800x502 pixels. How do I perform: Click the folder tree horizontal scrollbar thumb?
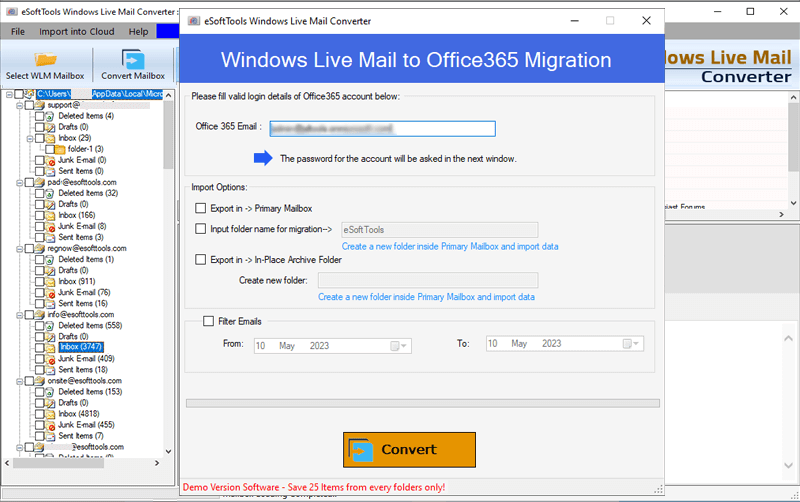coord(58,463)
